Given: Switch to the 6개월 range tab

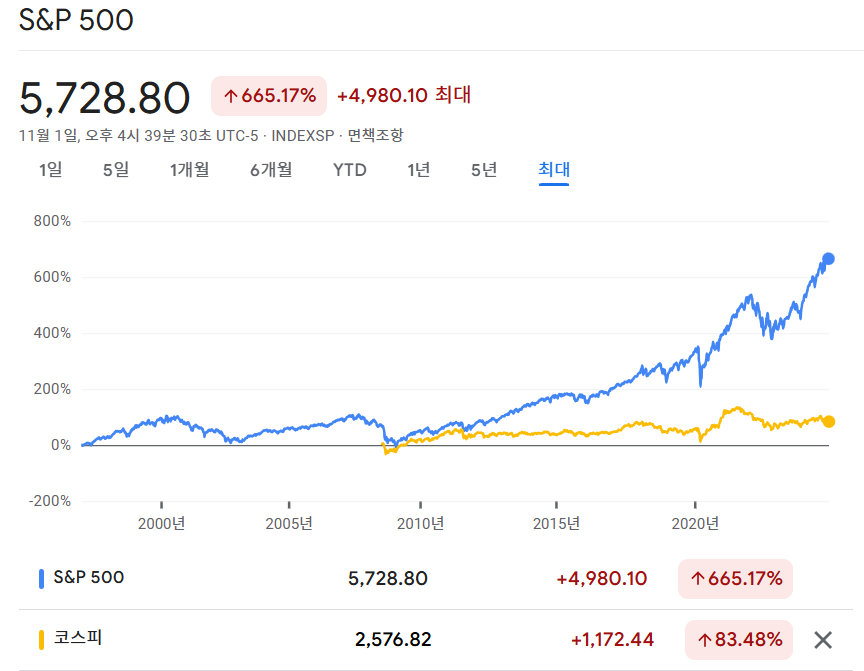Looking at the screenshot, I should coord(271,170).
